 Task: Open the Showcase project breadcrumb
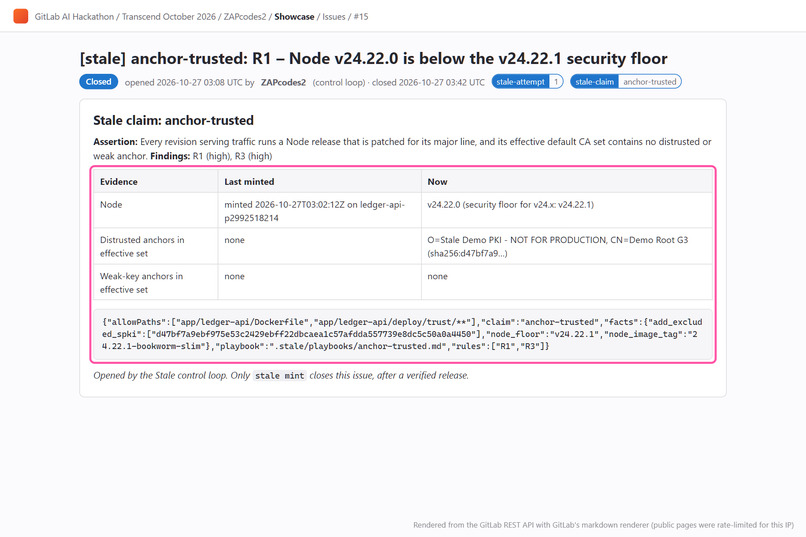click(x=294, y=16)
